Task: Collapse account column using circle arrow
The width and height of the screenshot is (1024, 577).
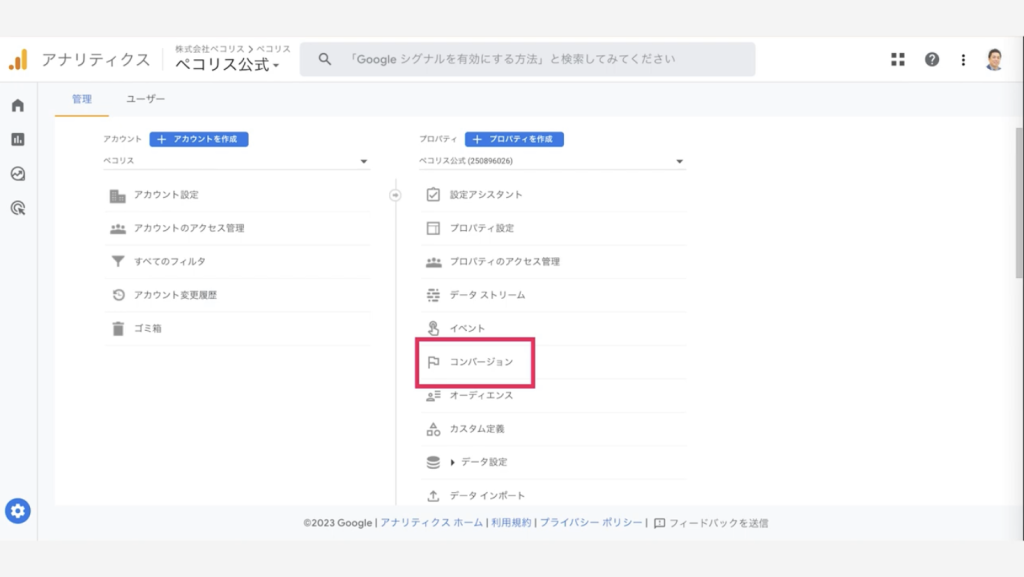Action: tap(395, 195)
